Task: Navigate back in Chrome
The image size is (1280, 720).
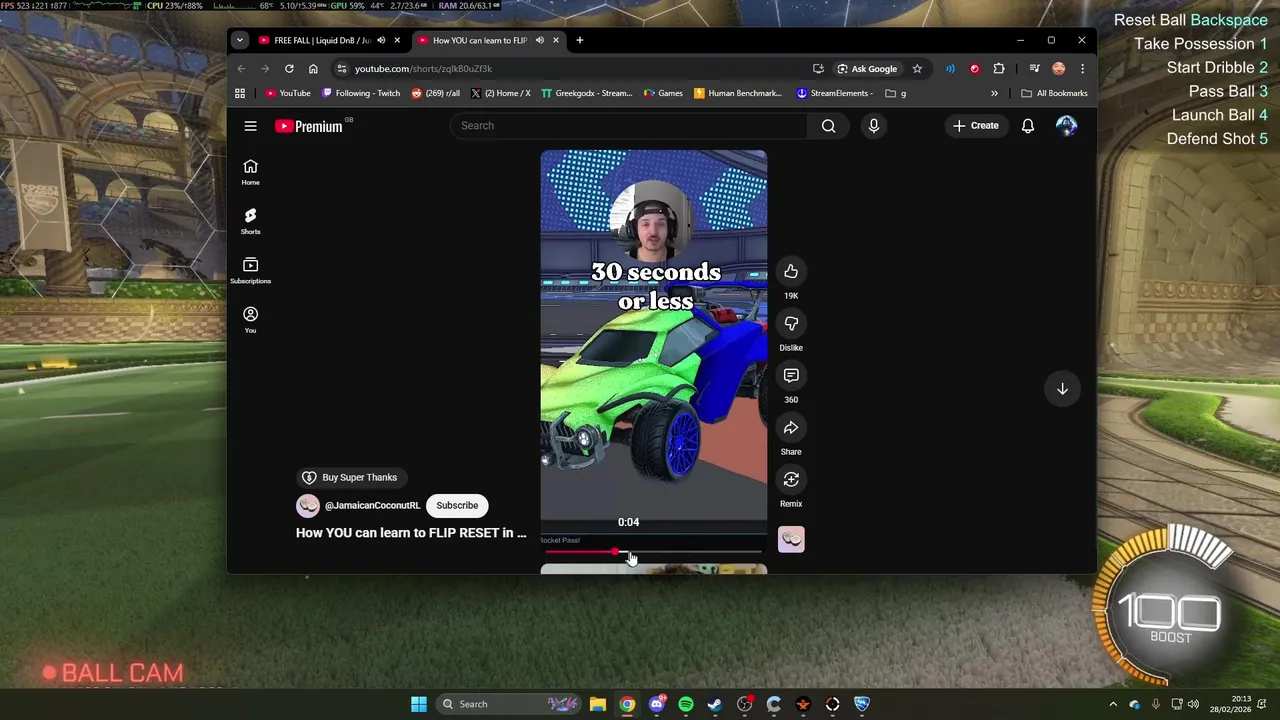Action: [241, 69]
